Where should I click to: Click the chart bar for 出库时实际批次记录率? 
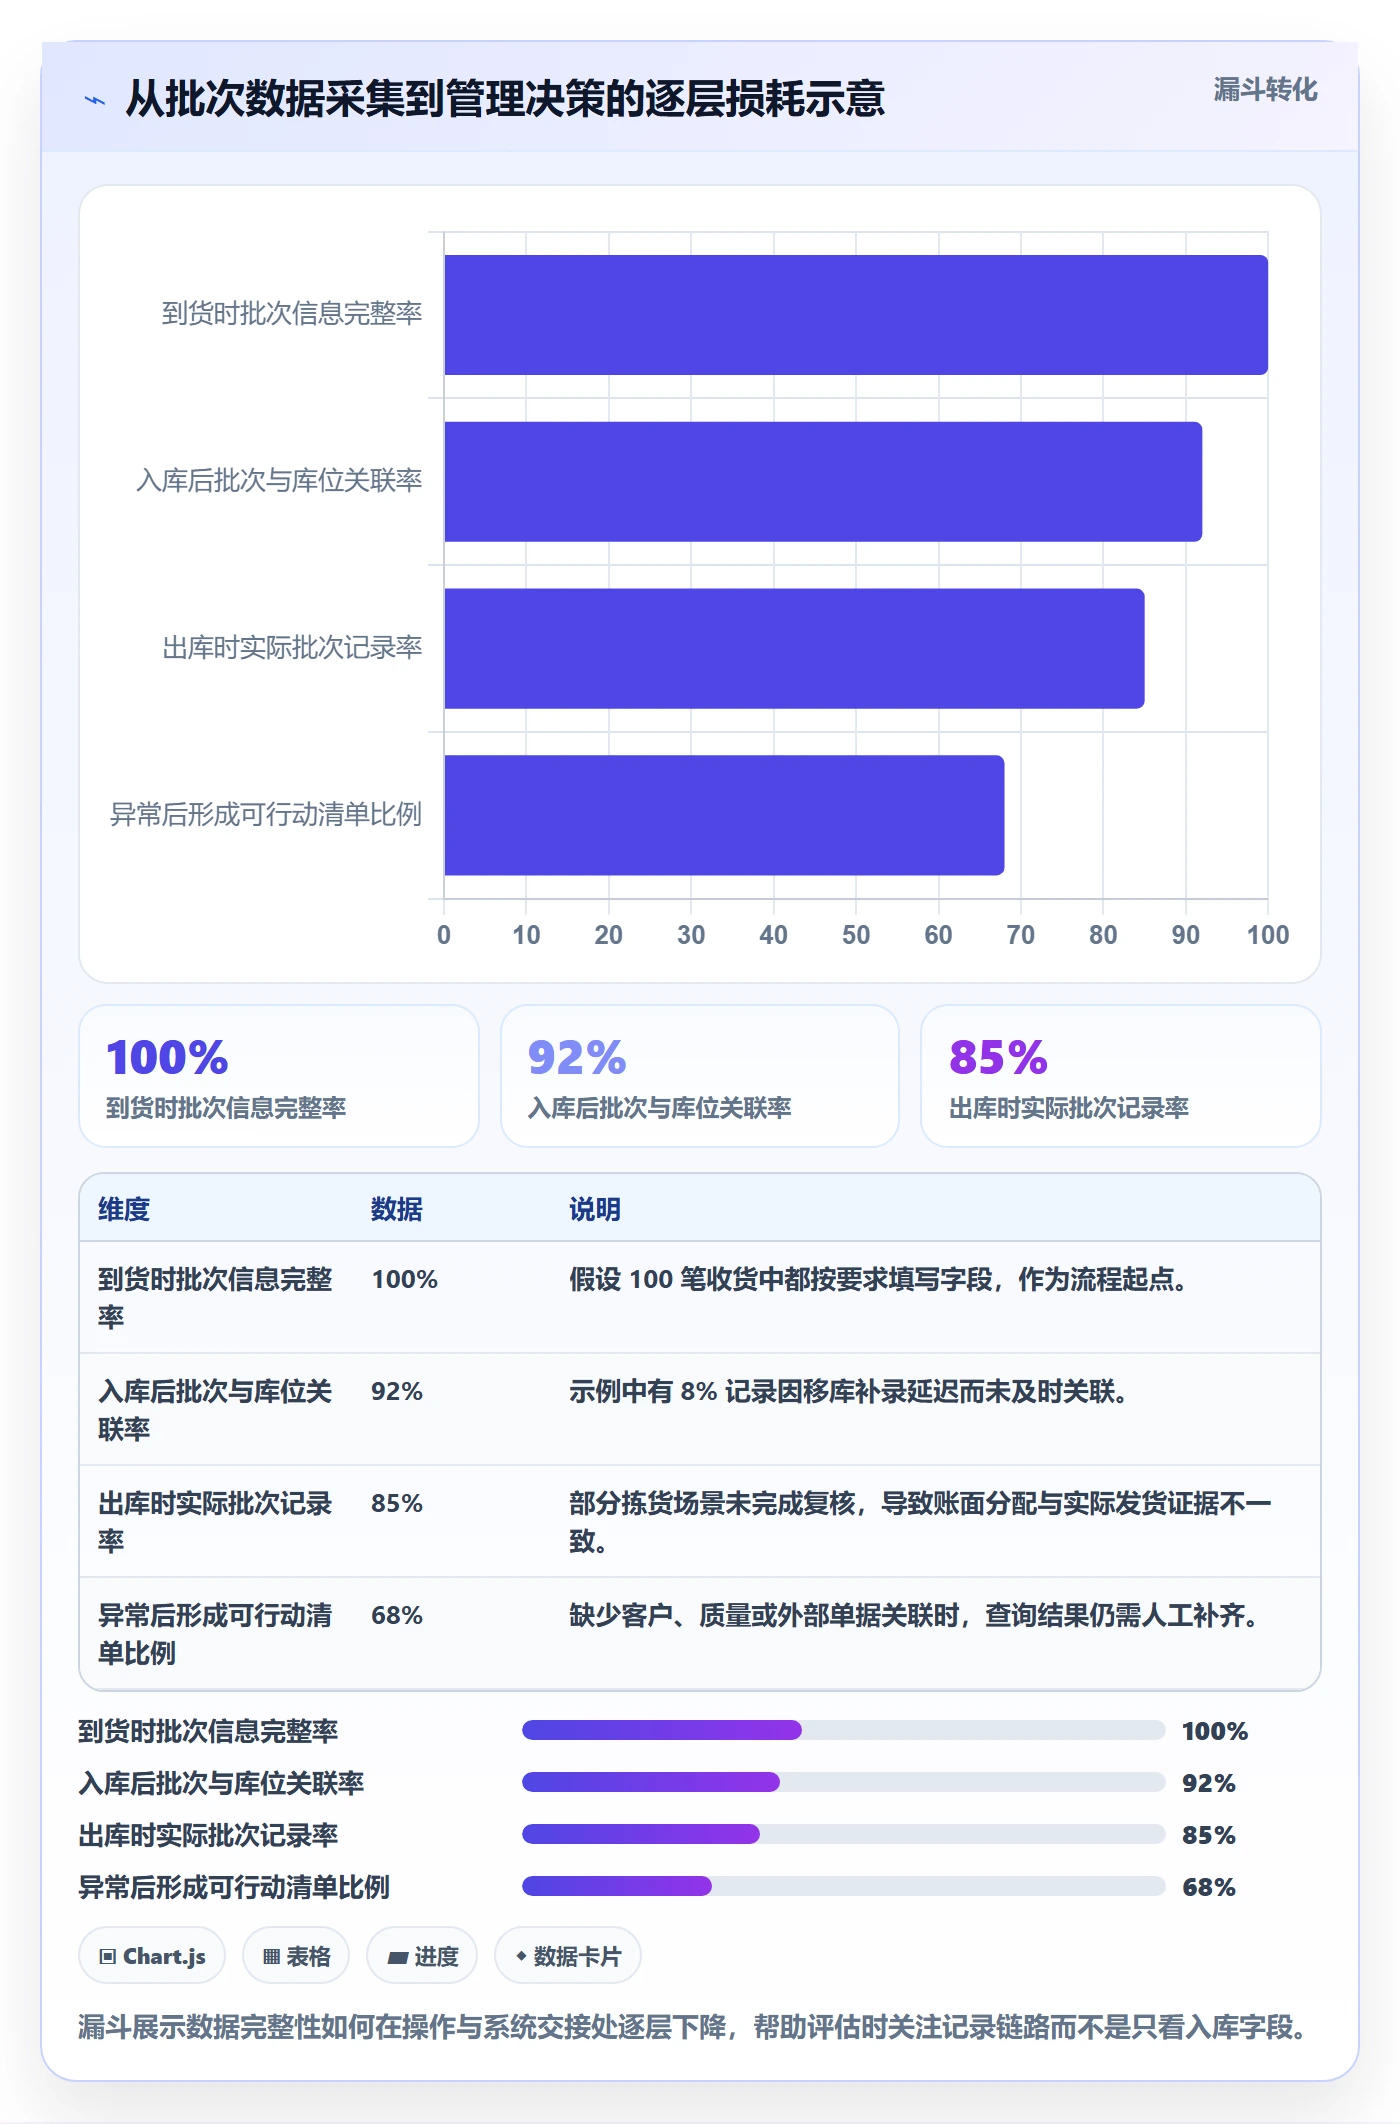(x=794, y=648)
